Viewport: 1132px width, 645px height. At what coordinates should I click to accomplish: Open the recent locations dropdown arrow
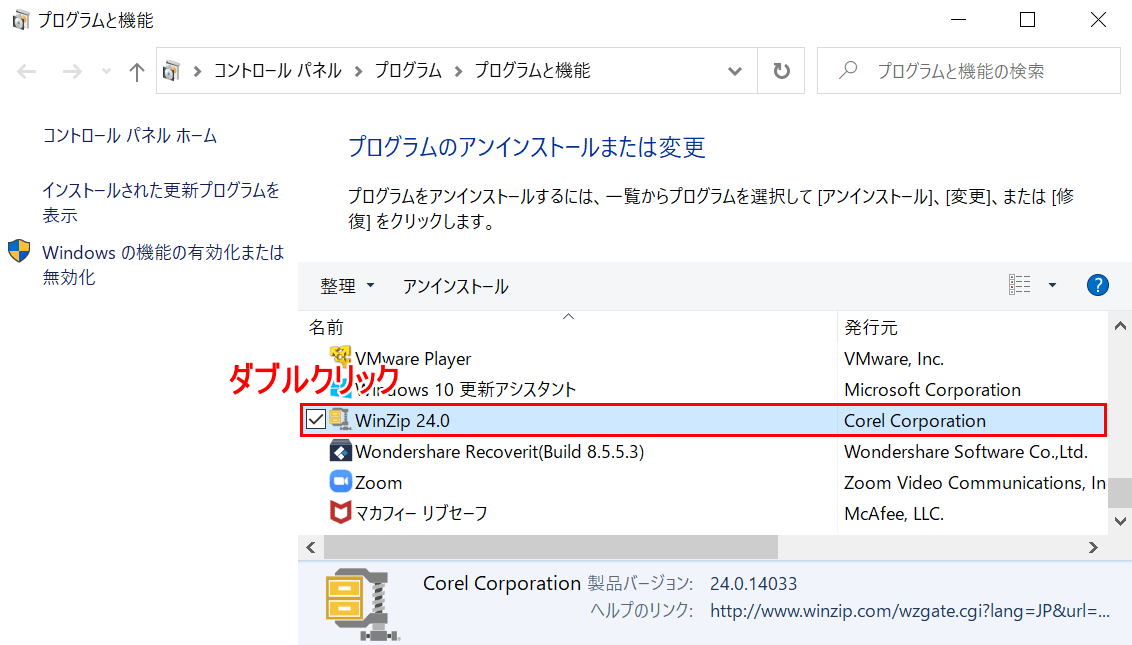(x=106, y=71)
